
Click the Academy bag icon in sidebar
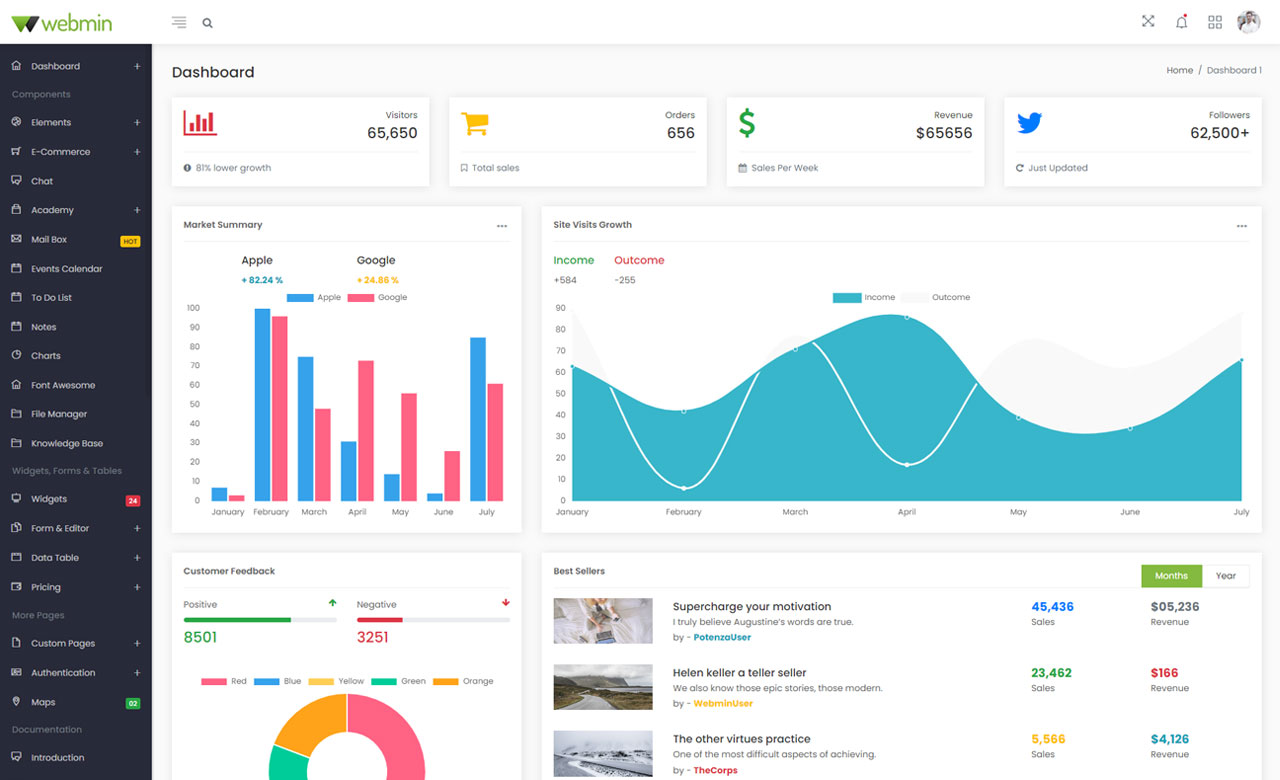pyautogui.click(x=16, y=210)
